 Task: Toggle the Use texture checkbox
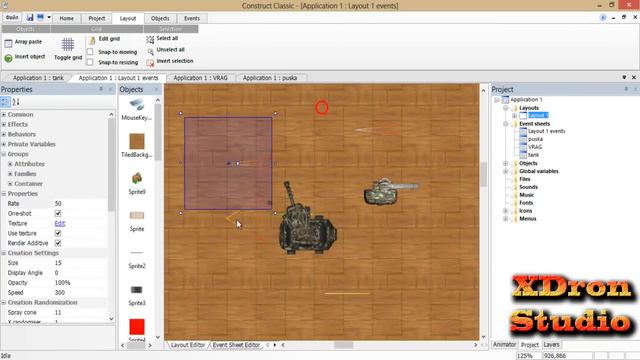58,233
